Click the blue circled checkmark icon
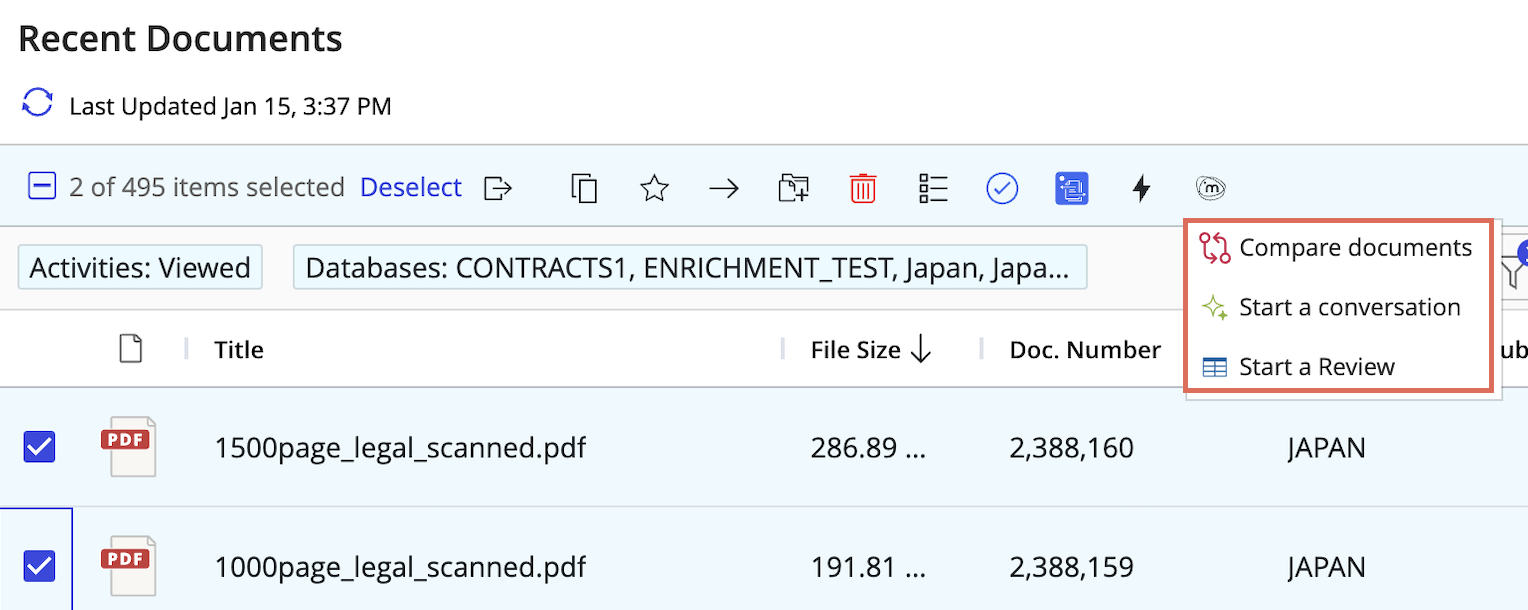1528x610 pixels. (1002, 188)
